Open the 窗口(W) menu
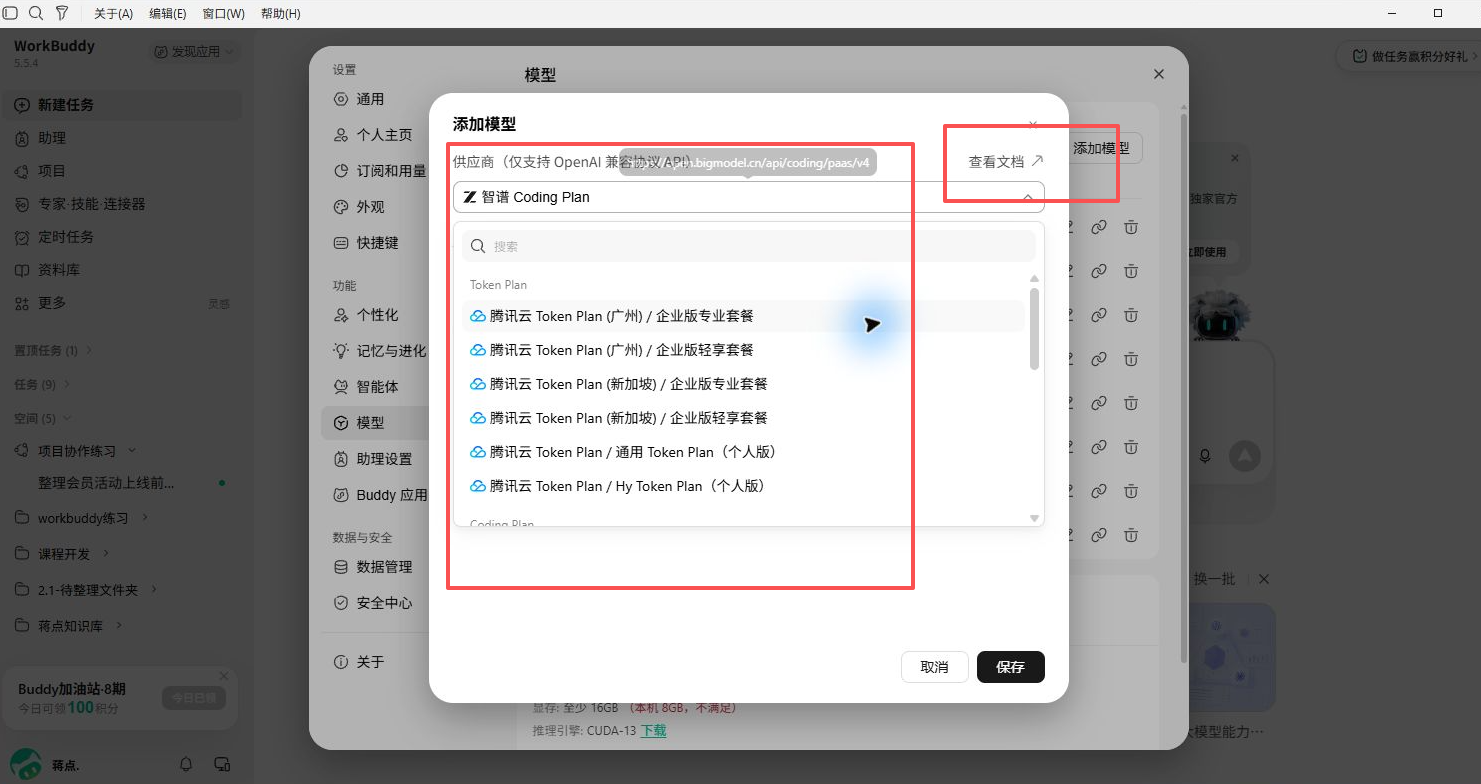Image resolution: width=1481 pixels, height=784 pixels. pos(223,14)
